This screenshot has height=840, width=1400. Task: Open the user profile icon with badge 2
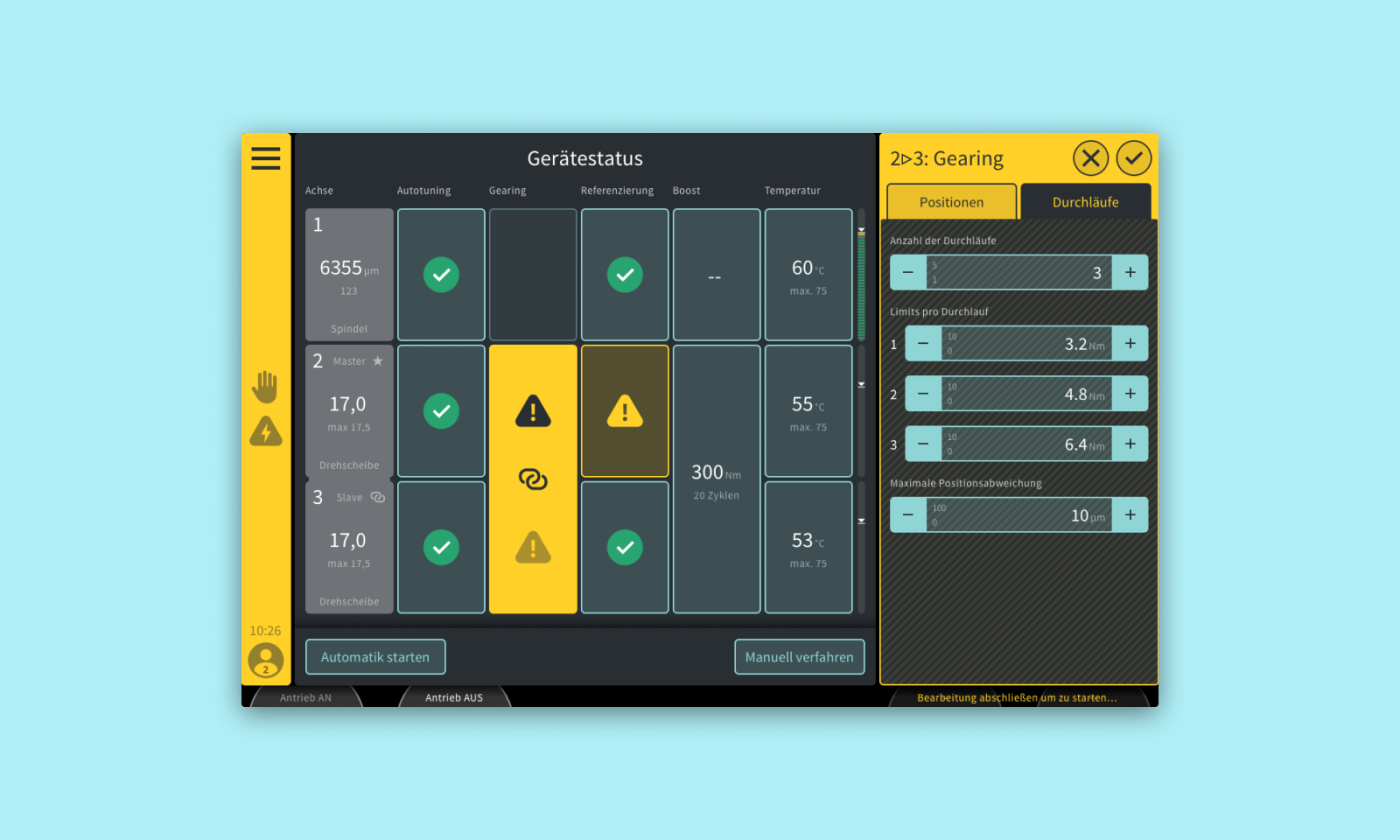tap(264, 659)
